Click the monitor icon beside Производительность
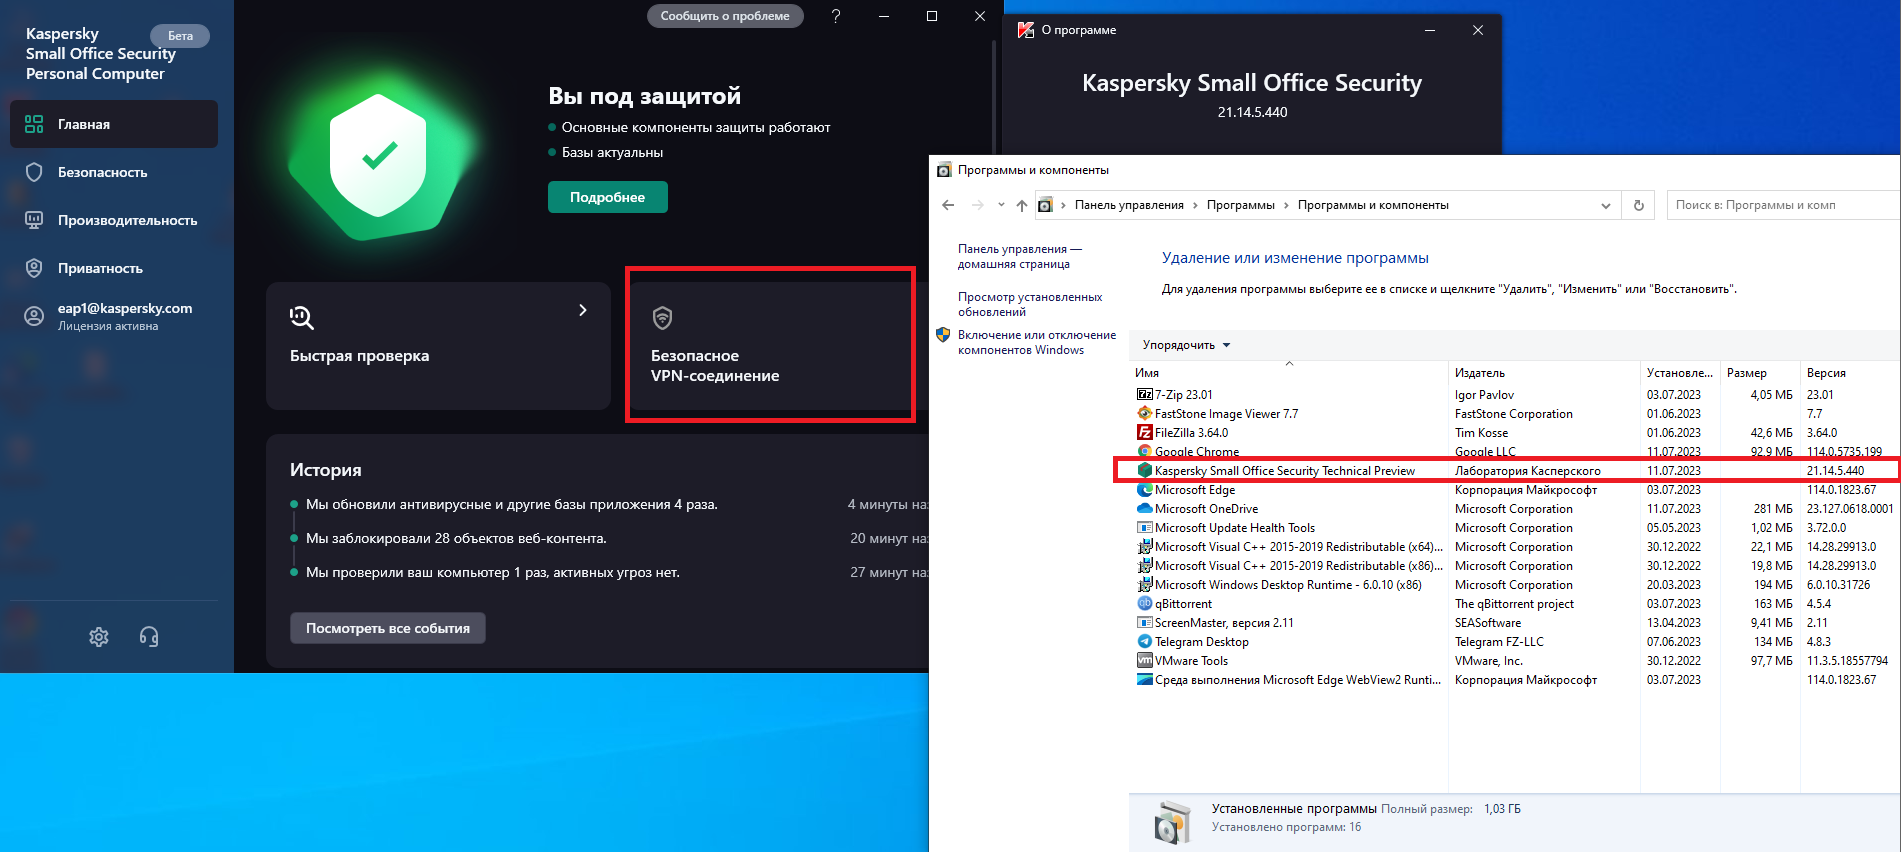1901x852 pixels. point(34,220)
